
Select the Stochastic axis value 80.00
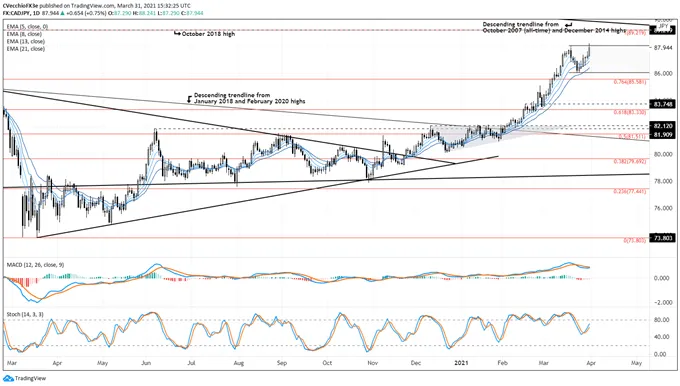point(662,320)
